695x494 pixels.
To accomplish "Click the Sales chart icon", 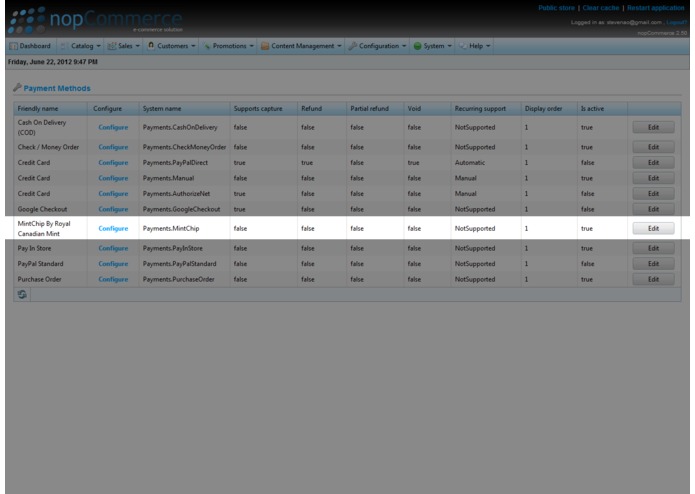I will tap(112, 46).
